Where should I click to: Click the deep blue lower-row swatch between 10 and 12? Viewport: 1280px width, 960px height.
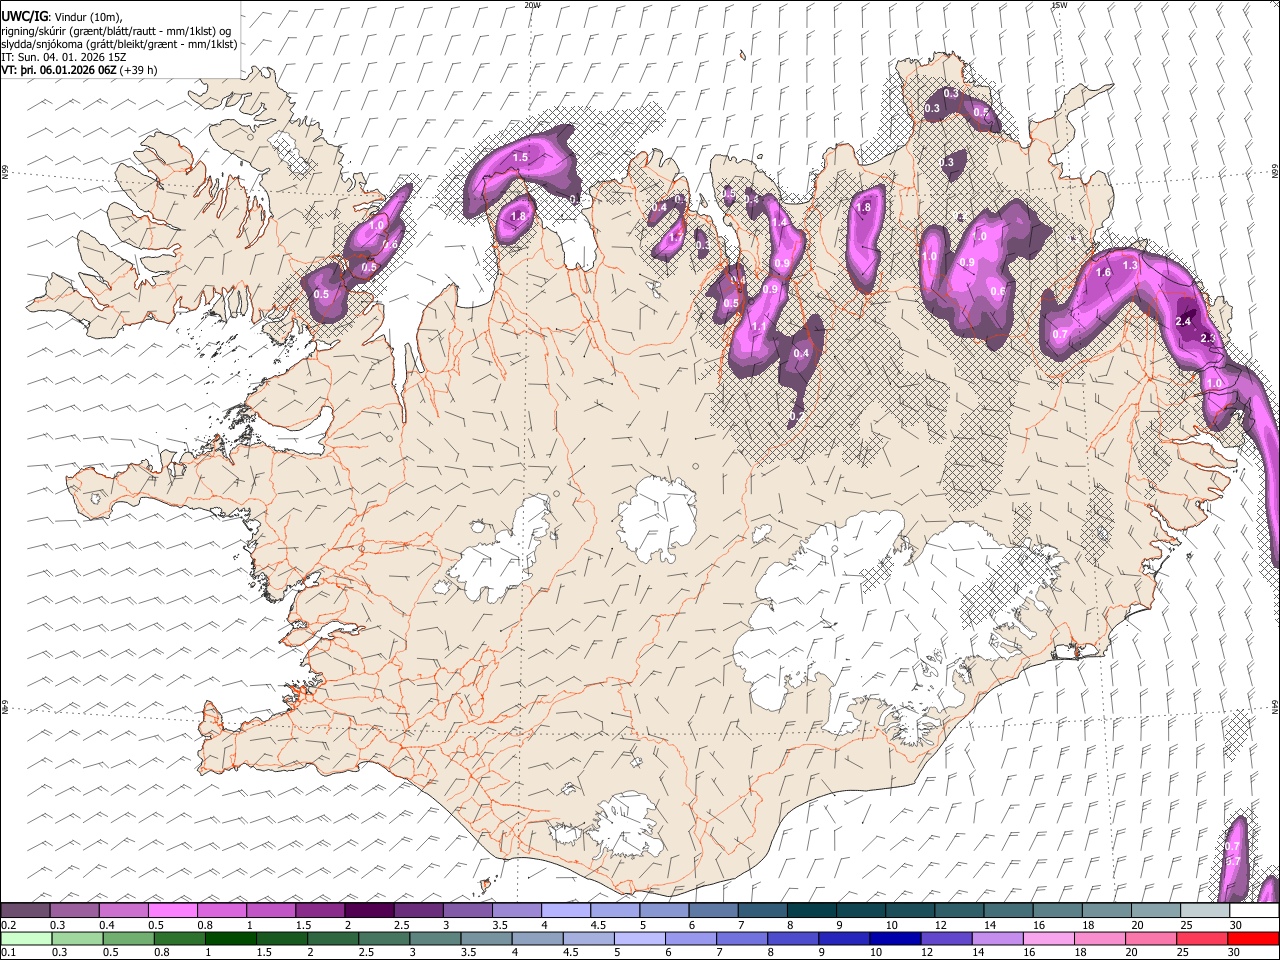pos(894,938)
